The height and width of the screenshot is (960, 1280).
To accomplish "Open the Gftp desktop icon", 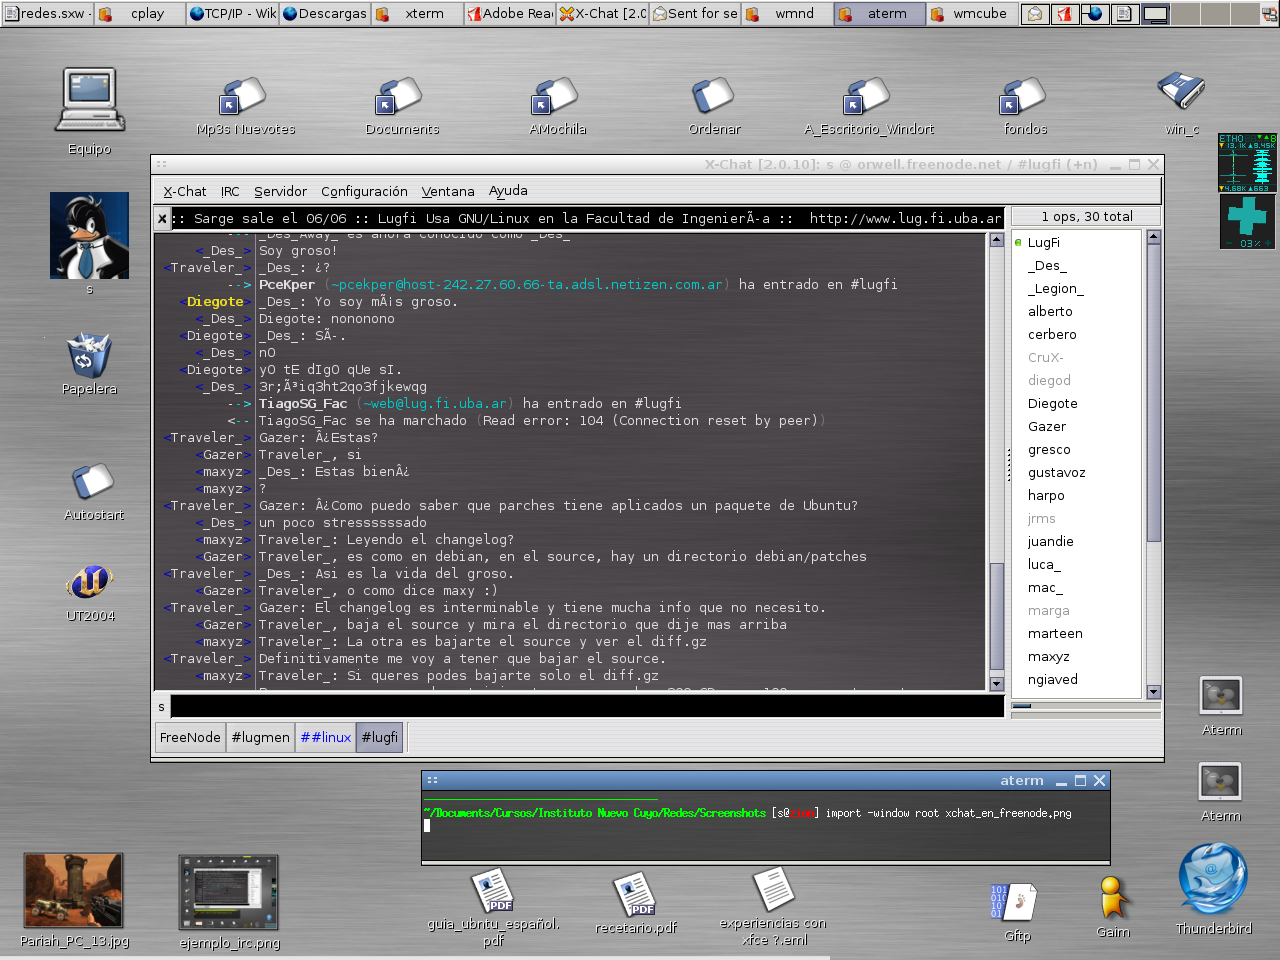I will (x=1016, y=903).
